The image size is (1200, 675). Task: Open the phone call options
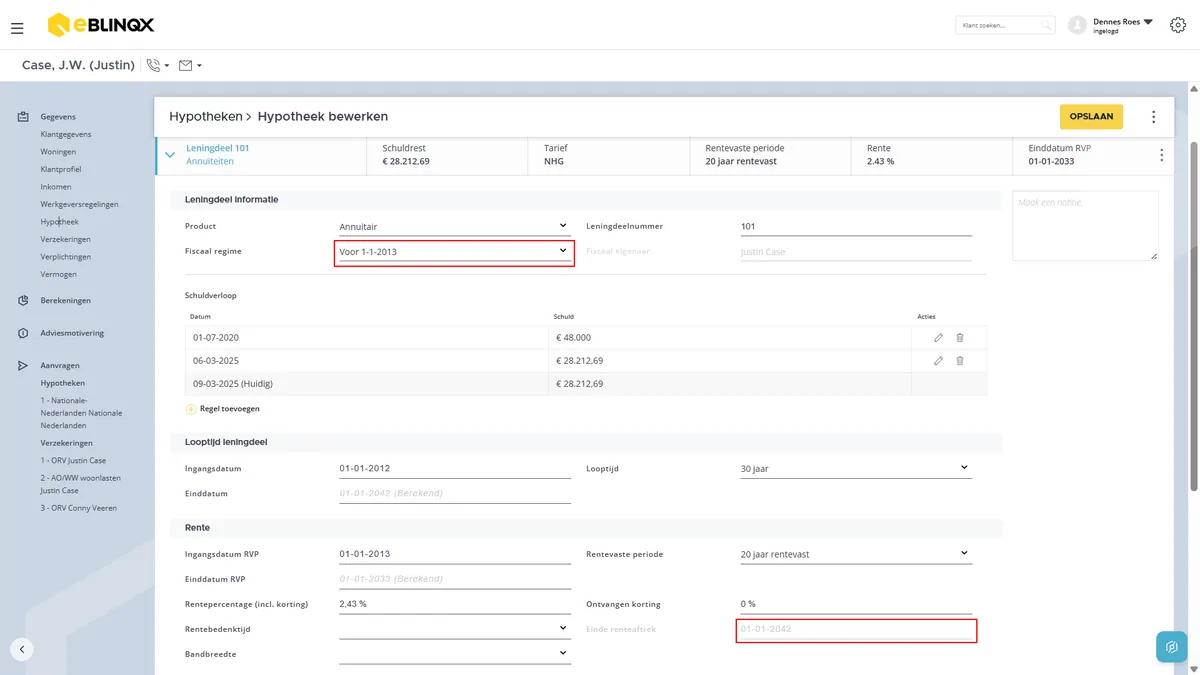click(157, 66)
